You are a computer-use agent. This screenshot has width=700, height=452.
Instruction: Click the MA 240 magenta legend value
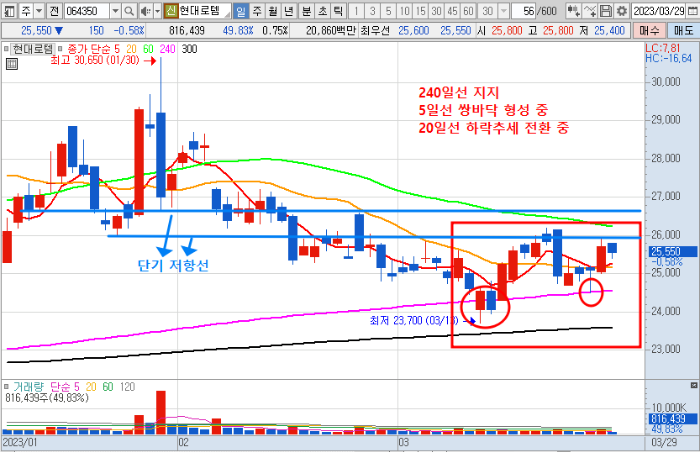[x=168, y=49]
